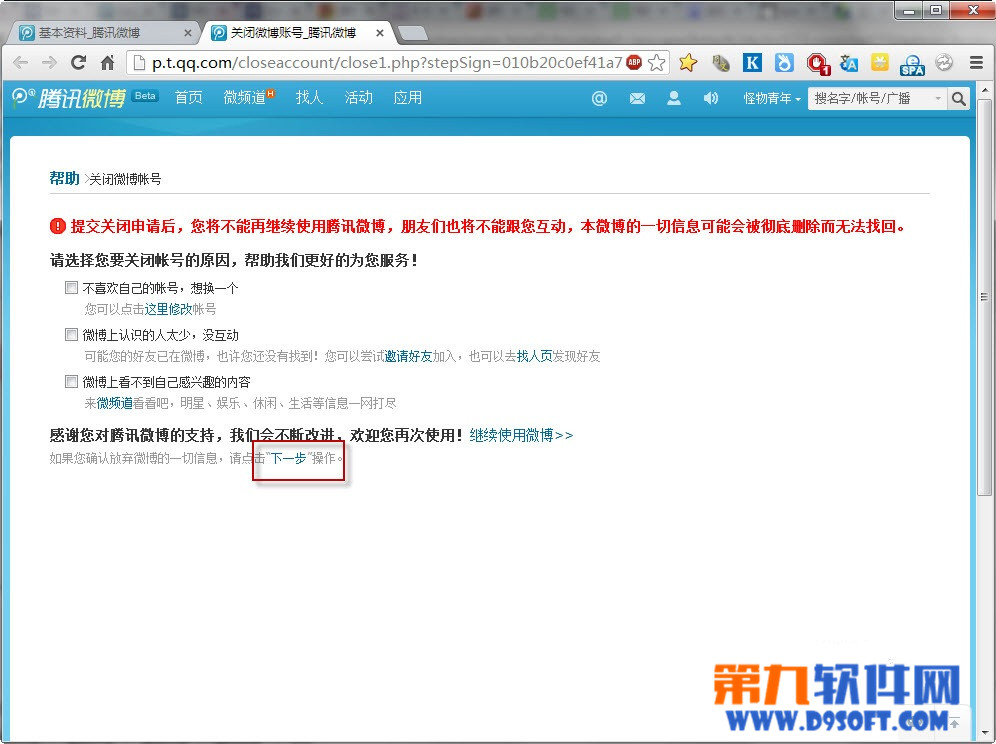Click the red stop-hand extension icon
996x744 pixels.
818,64
